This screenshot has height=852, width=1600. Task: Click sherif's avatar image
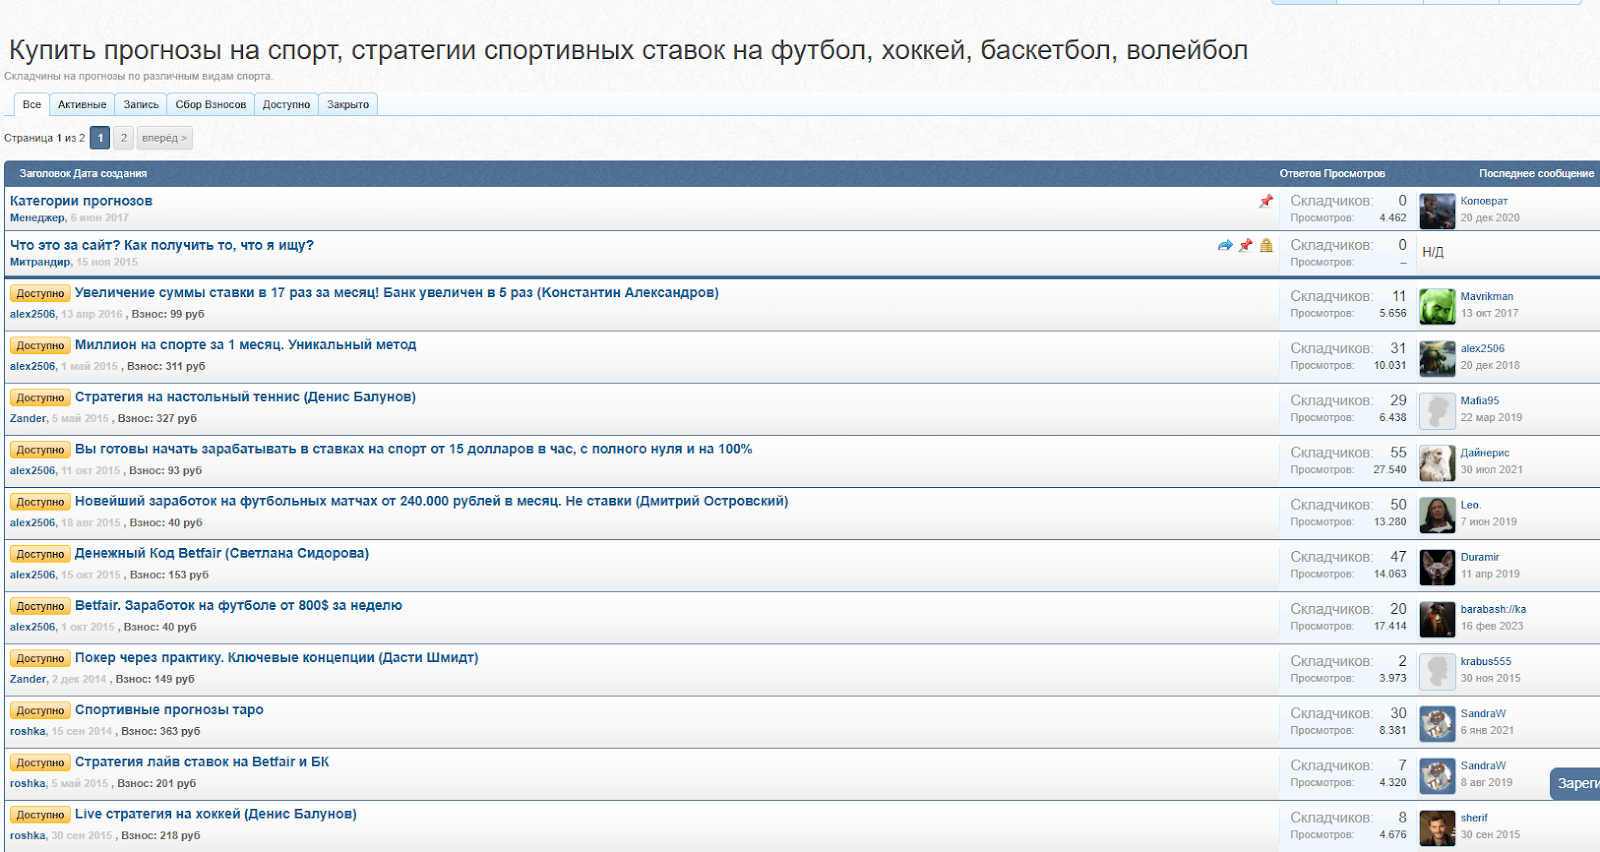[1437, 827]
